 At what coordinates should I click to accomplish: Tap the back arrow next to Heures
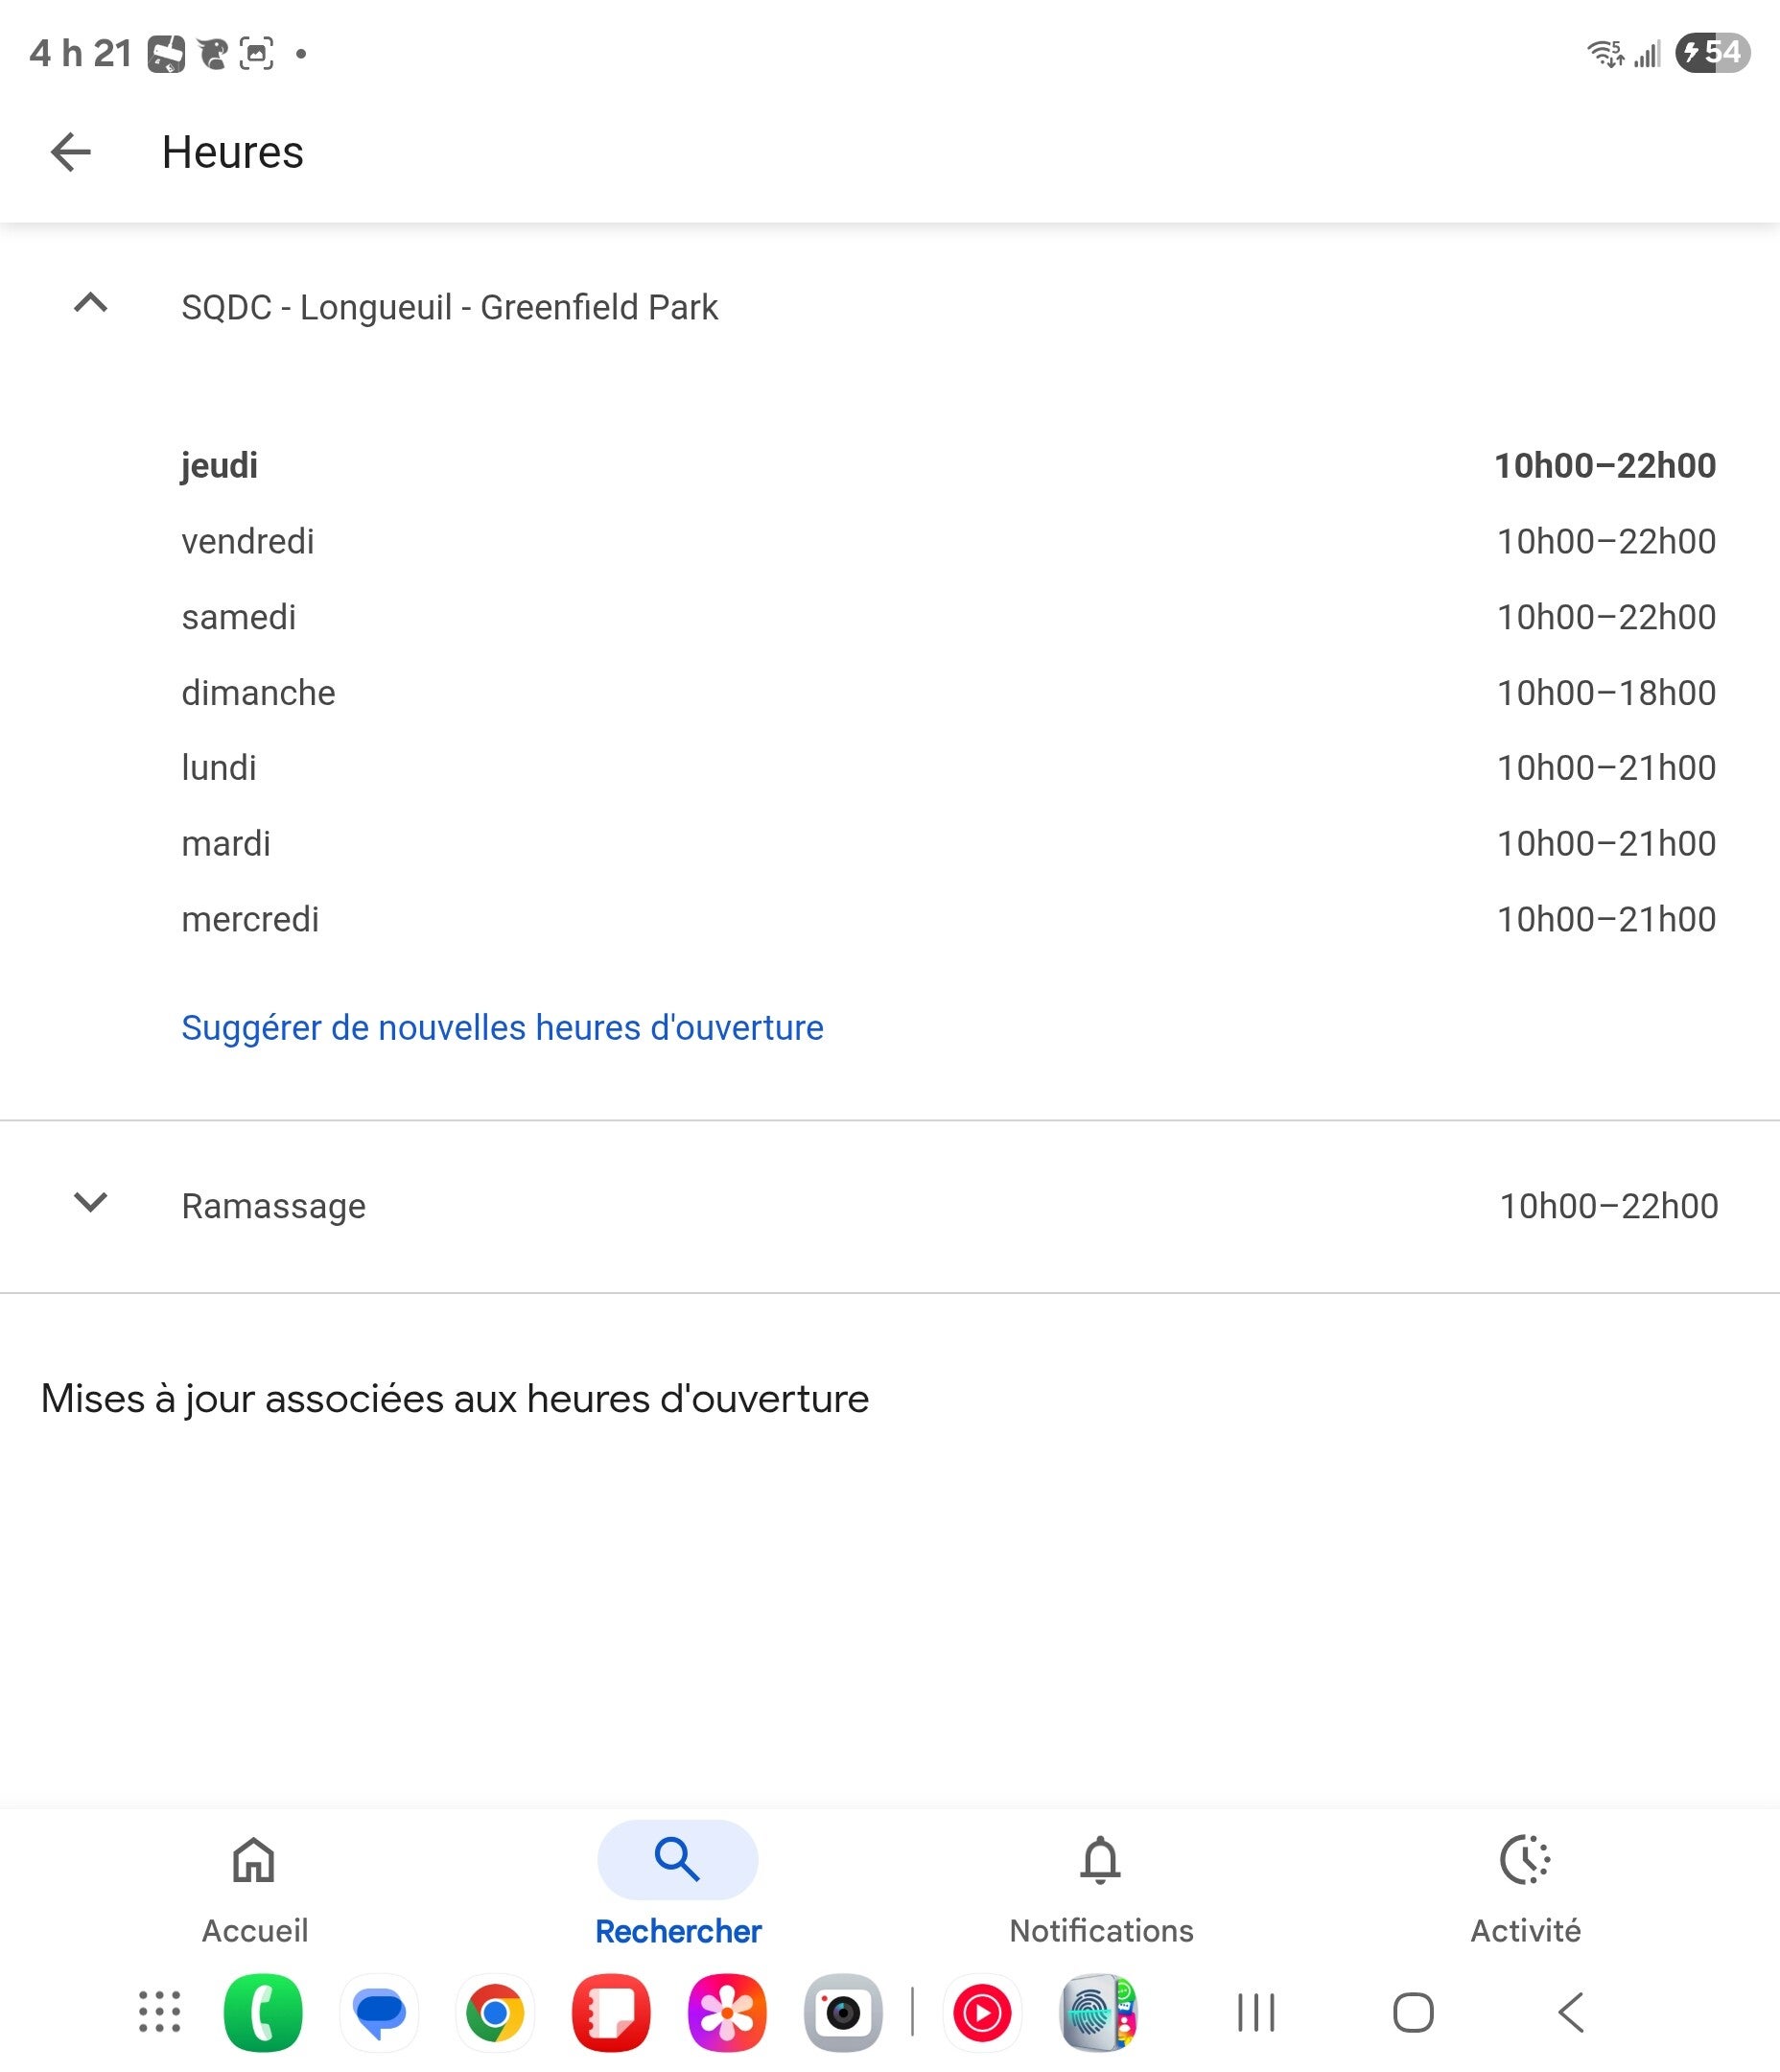[x=71, y=153]
